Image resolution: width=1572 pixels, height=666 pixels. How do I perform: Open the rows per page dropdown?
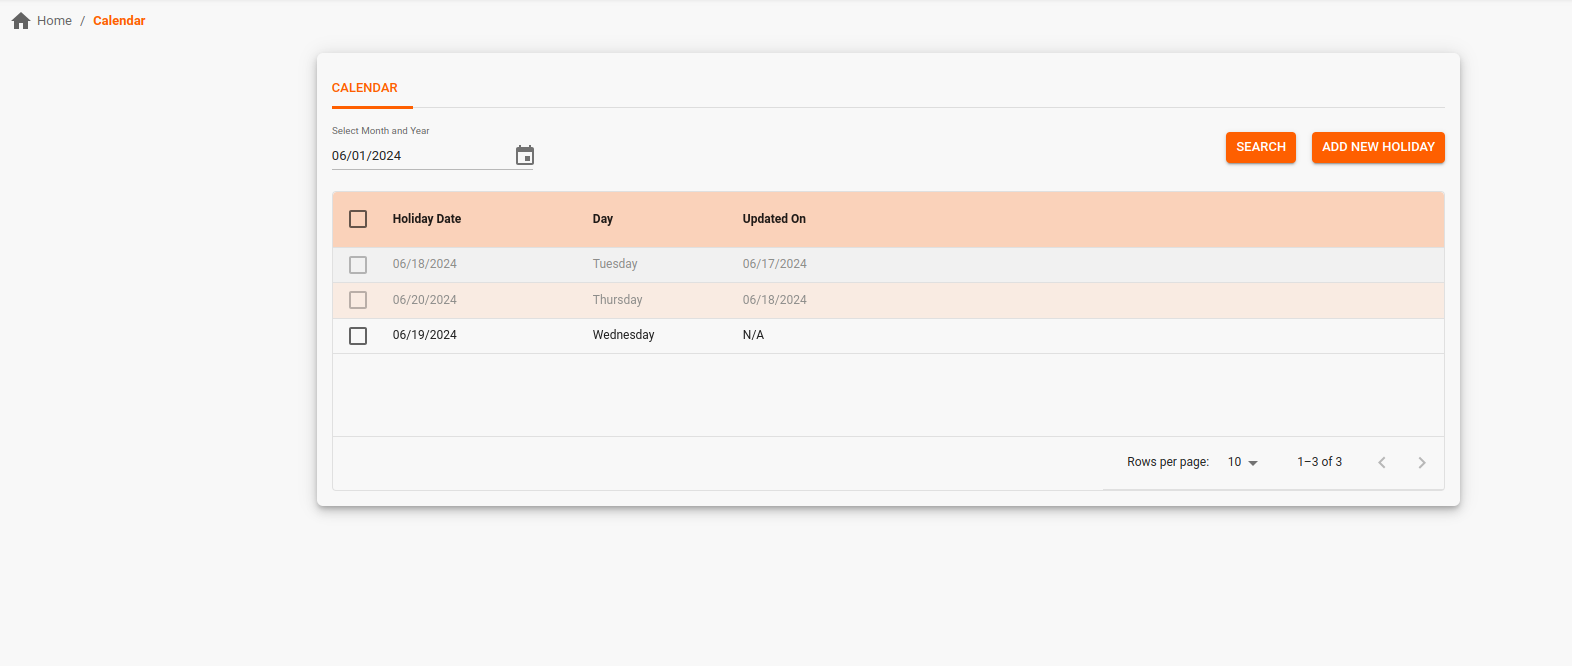point(1243,462)
